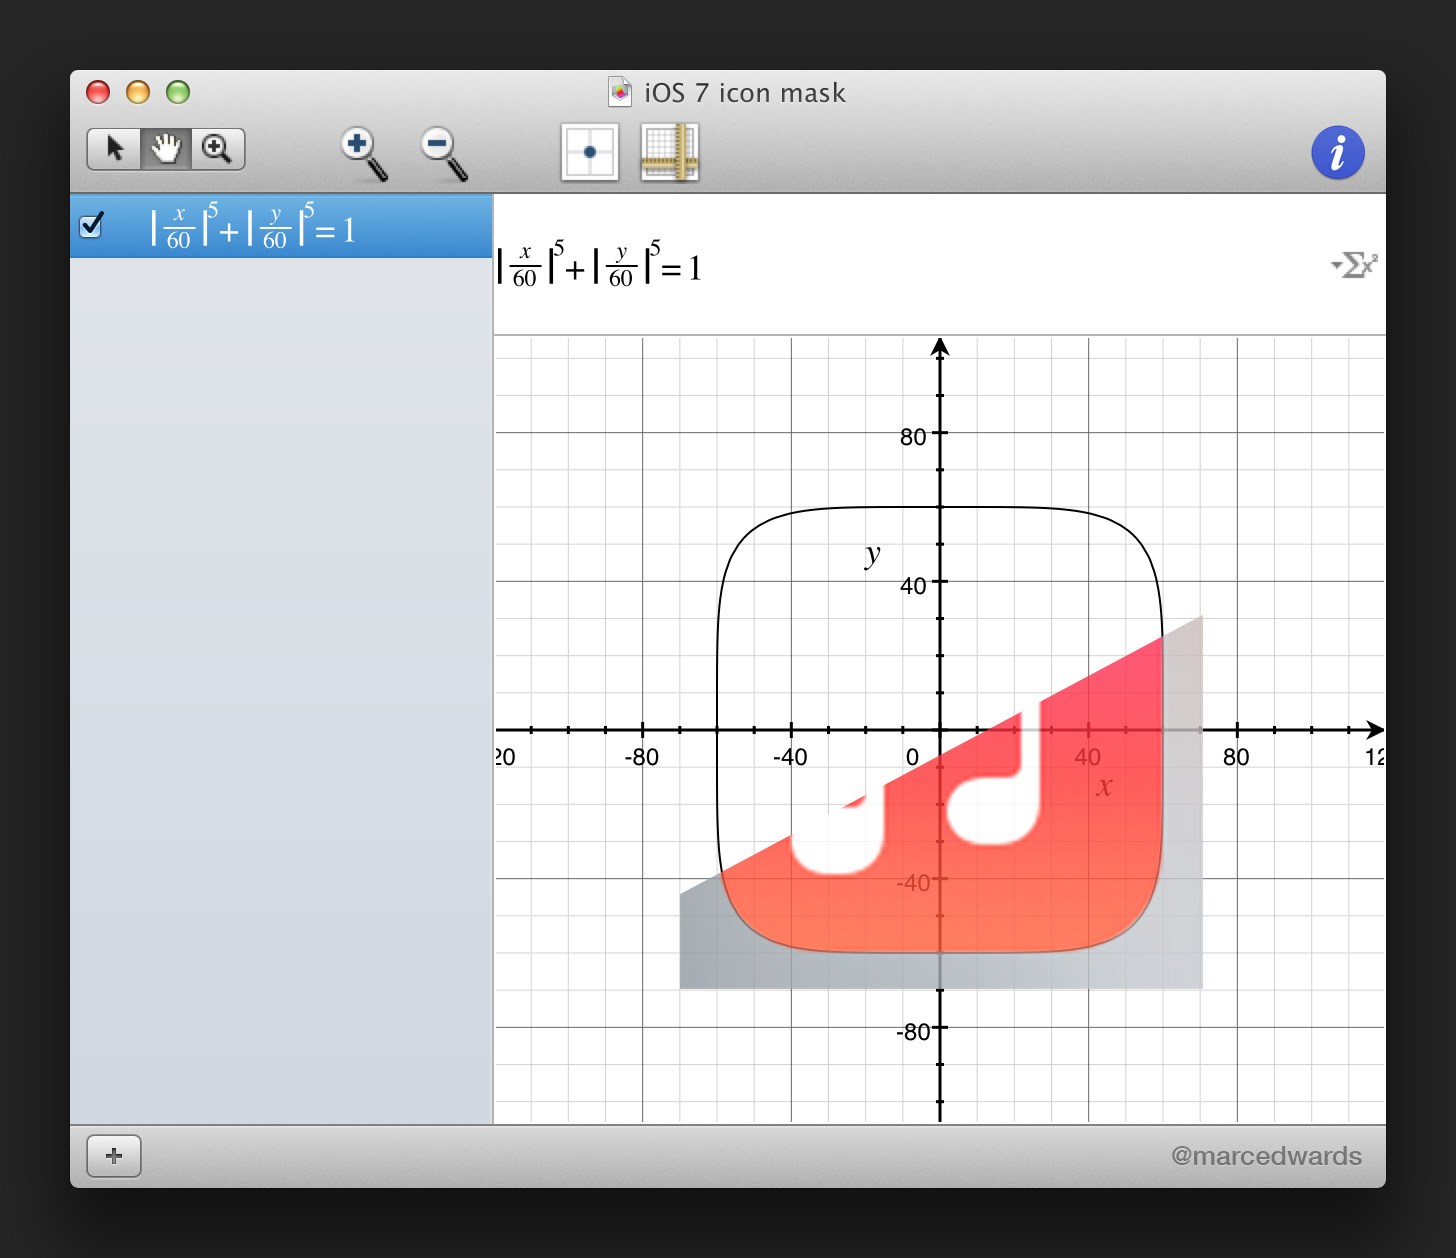Click the equation shown above the graph
Viewport: 1456px width, 1258px height.
point(598,266)
